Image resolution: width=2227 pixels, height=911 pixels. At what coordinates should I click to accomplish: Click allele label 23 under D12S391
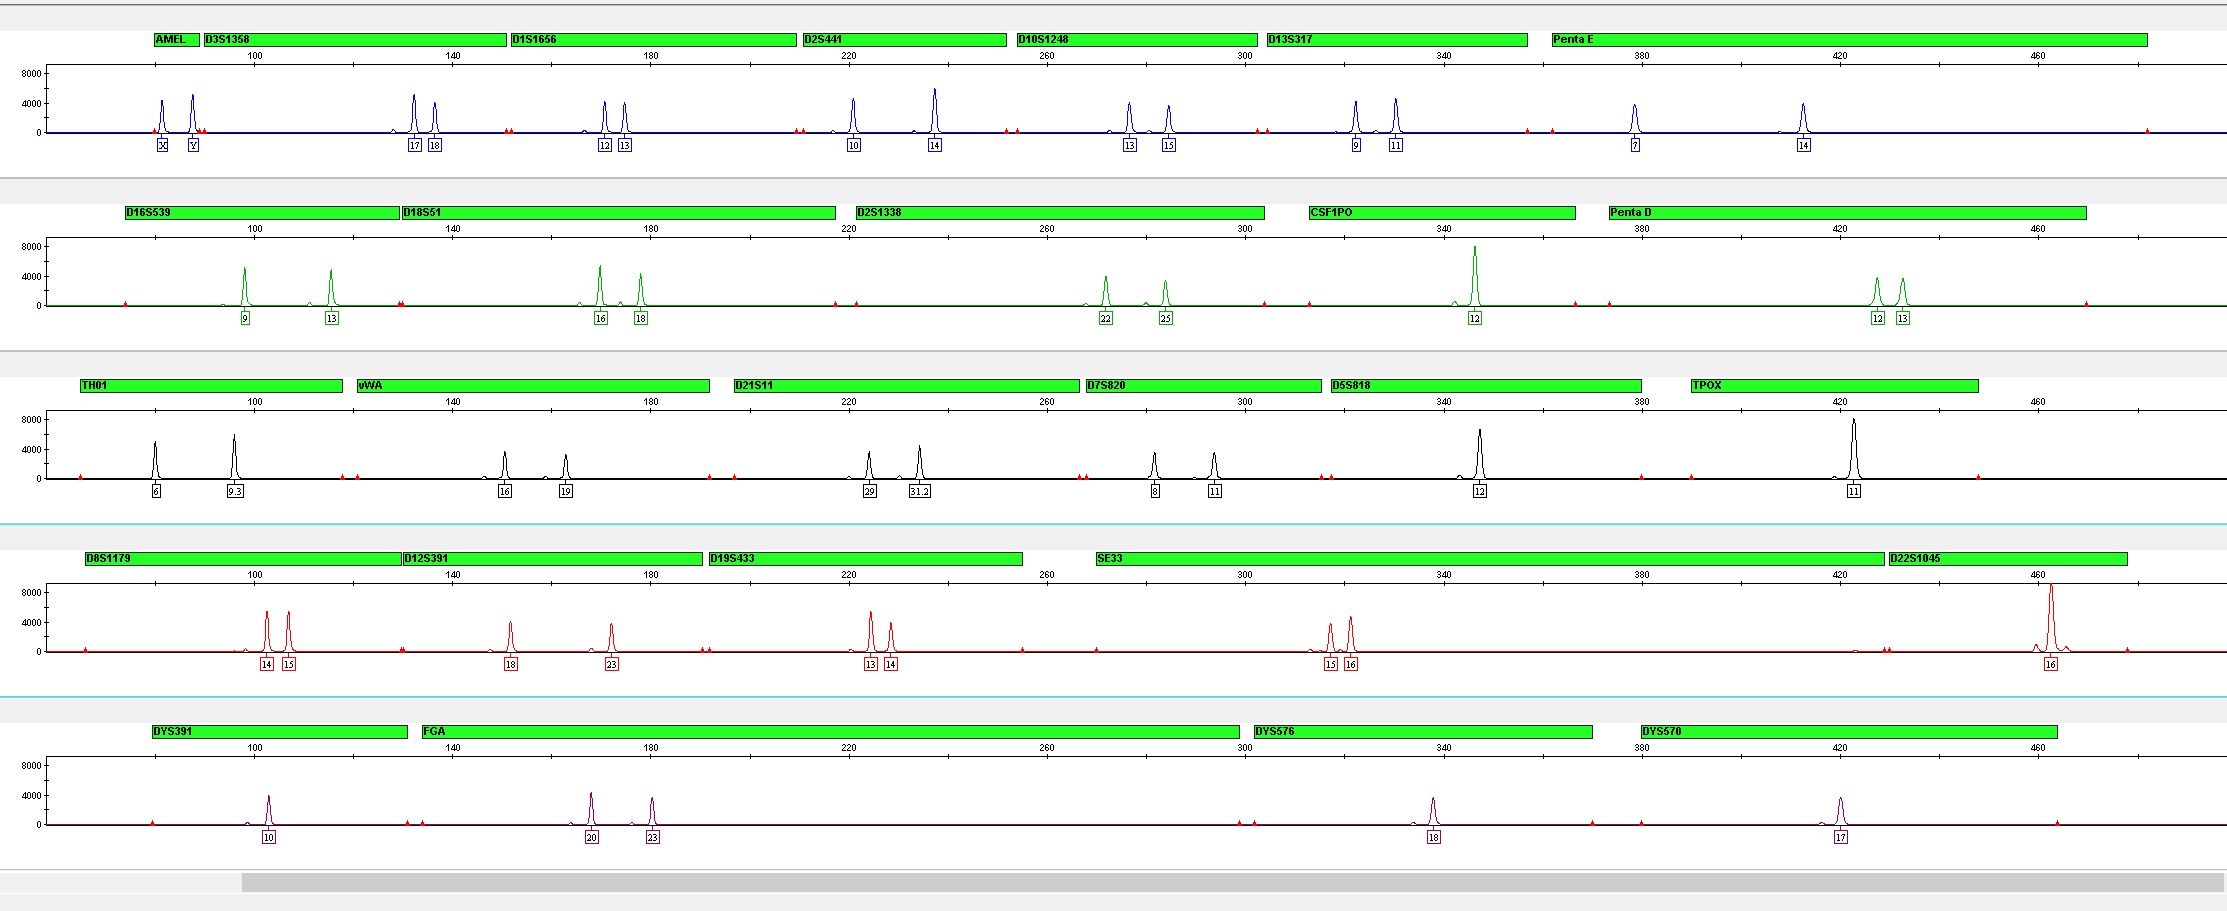pyautogui.click(x=611, y=665)
